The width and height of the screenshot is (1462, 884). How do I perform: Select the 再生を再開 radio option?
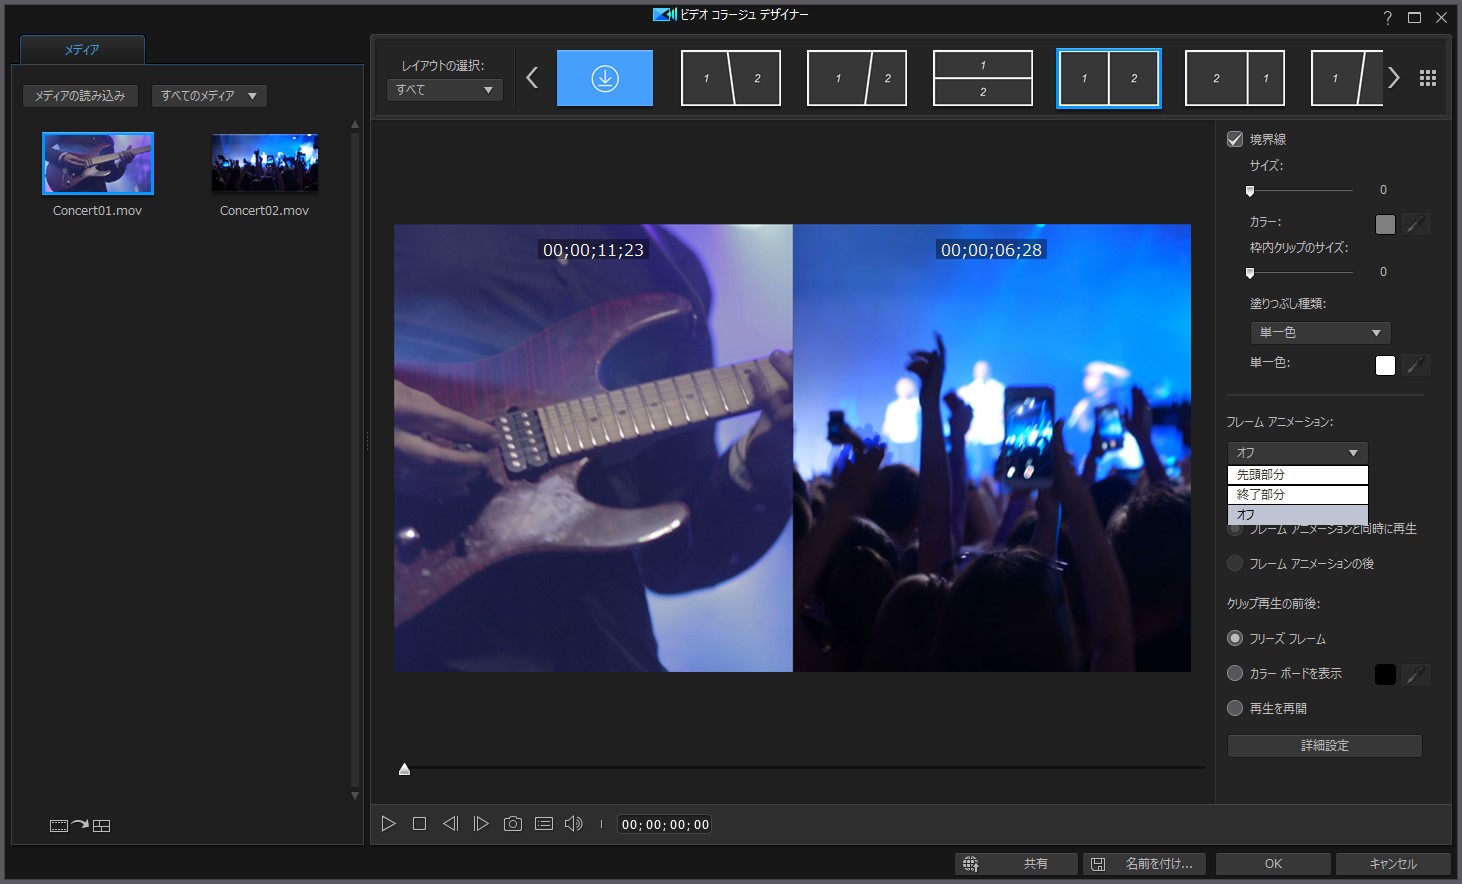coord(1235,708)
